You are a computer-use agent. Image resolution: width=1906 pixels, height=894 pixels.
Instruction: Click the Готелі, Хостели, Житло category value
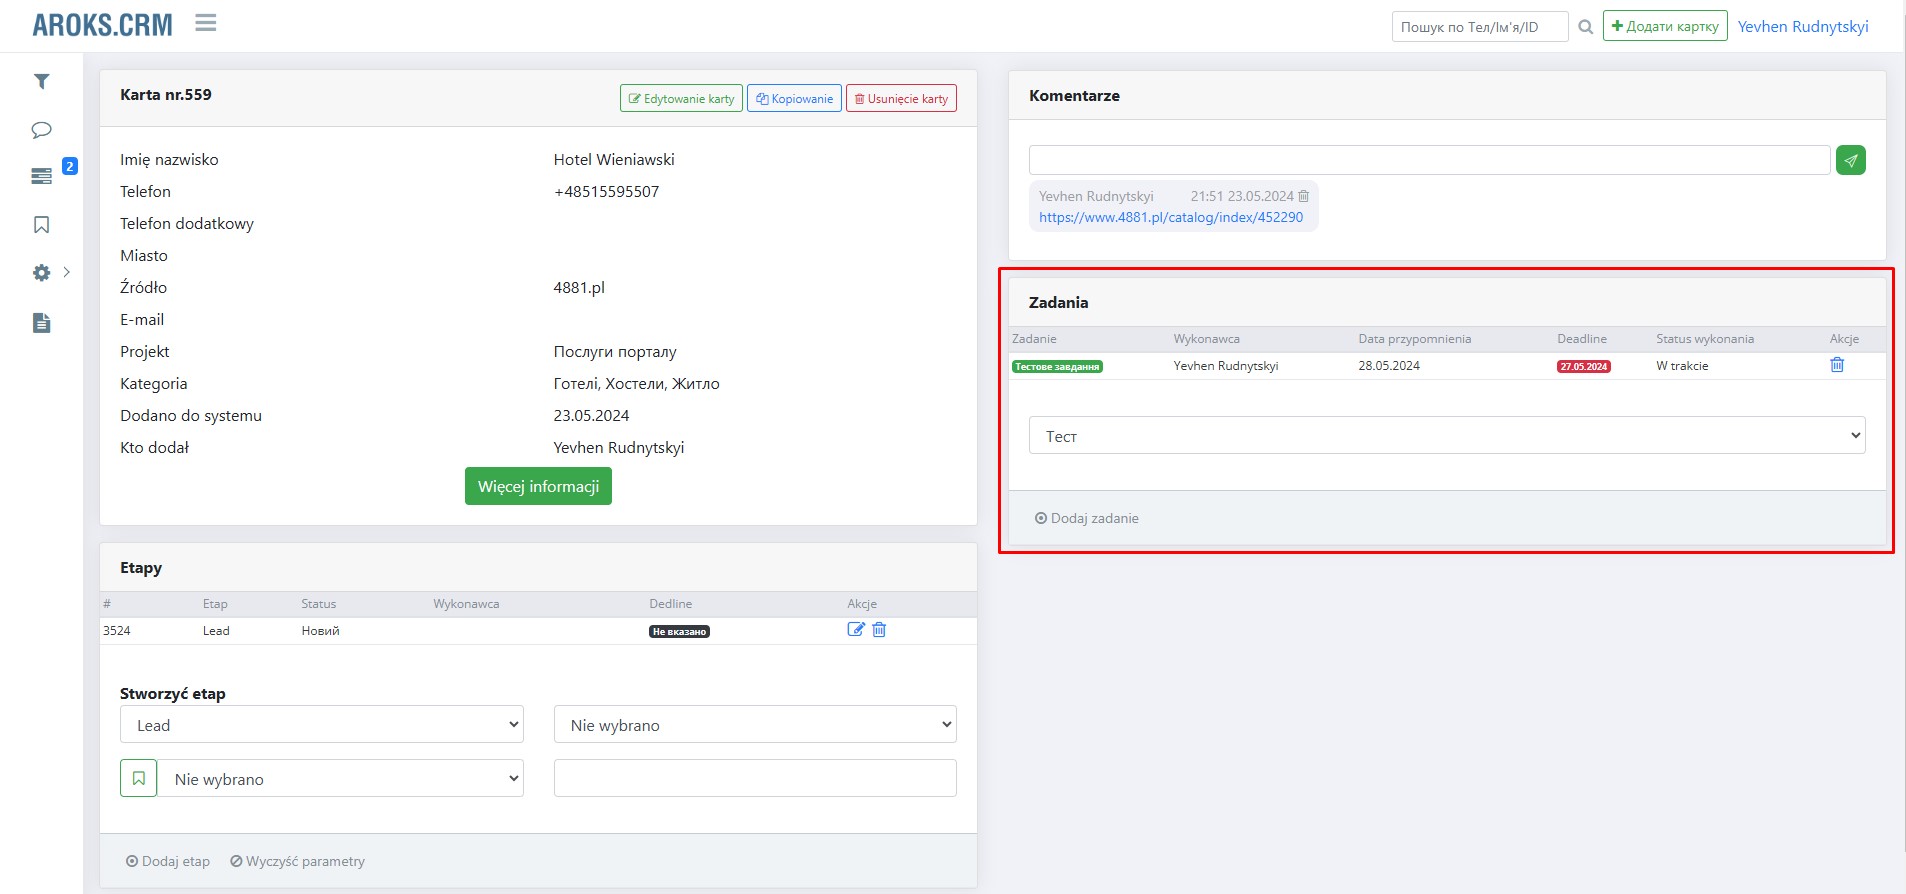pos(636,383)
